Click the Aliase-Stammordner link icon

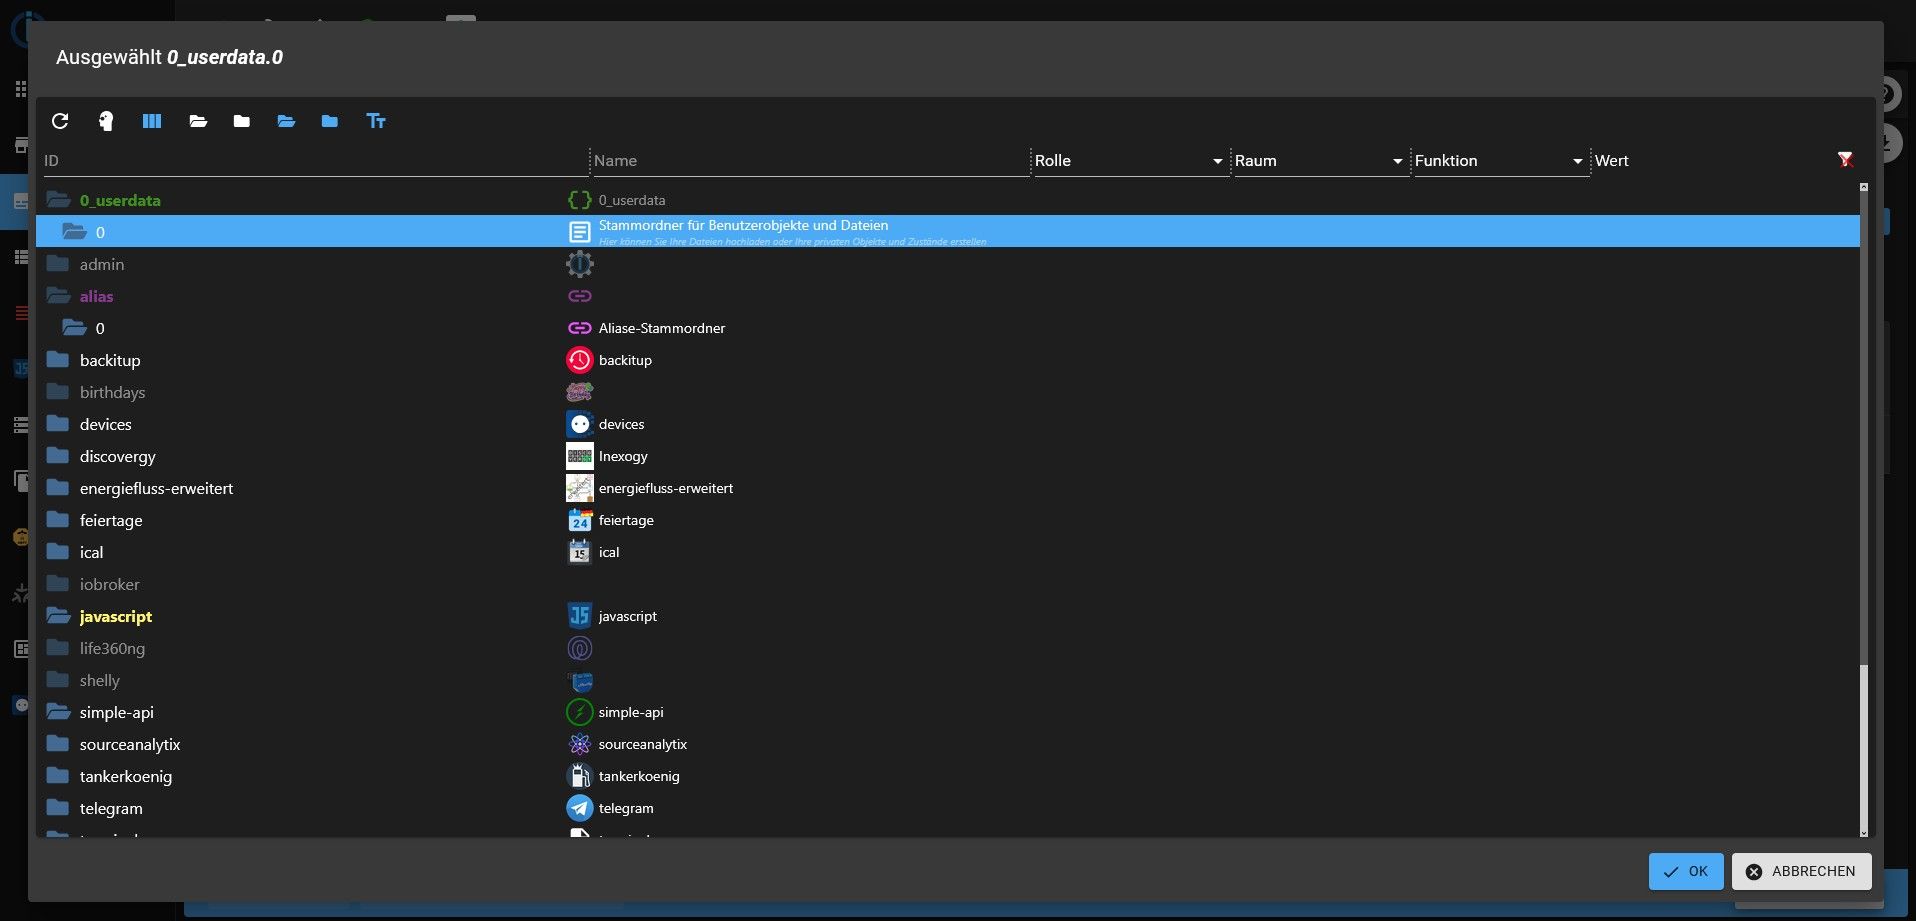click(580, 328)
